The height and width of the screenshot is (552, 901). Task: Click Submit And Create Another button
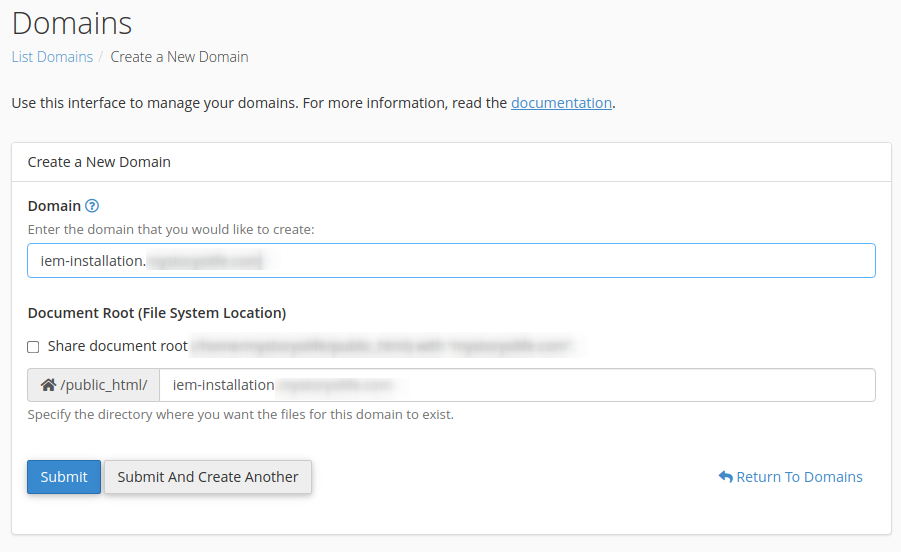(x=208, y=477)
